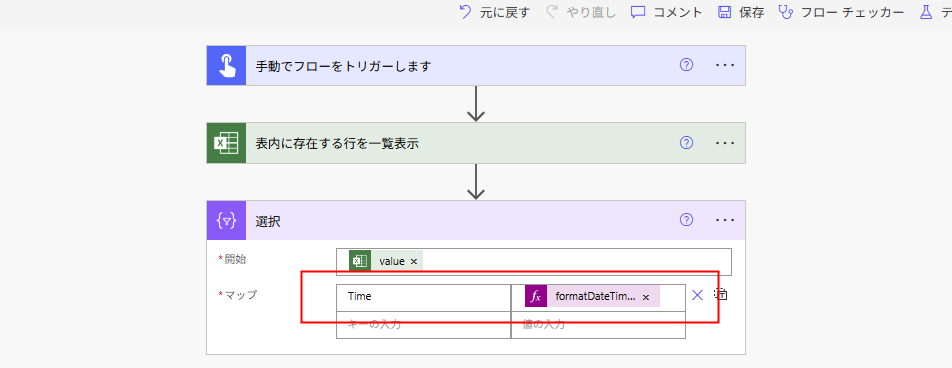The image size is (952, 368).
Task: Open help for 表内に存在する行を一覧表示
Action: pos(686,143)
